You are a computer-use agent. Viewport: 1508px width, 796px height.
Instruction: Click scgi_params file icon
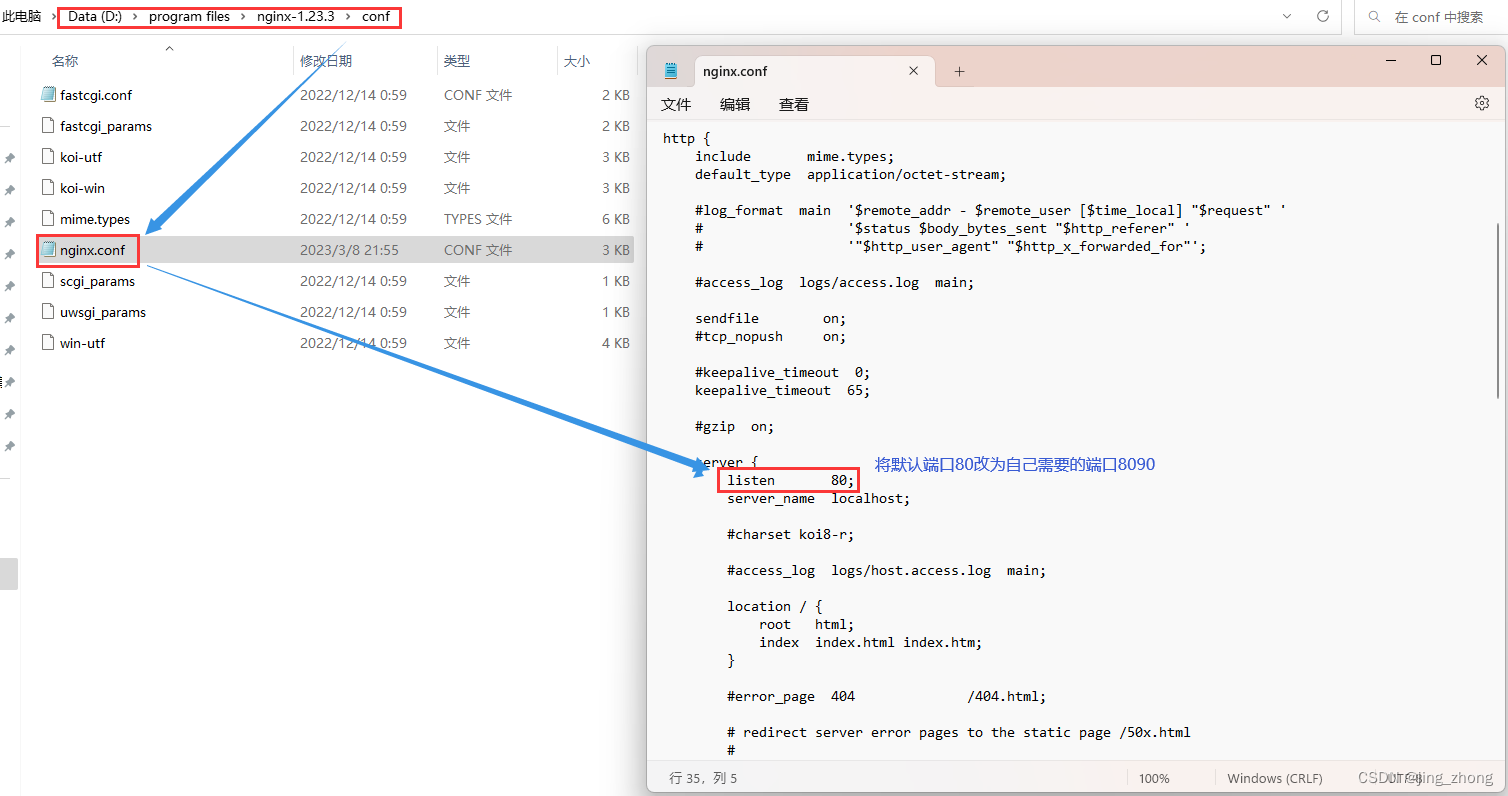pyautogui.click(x=48, y=281)
